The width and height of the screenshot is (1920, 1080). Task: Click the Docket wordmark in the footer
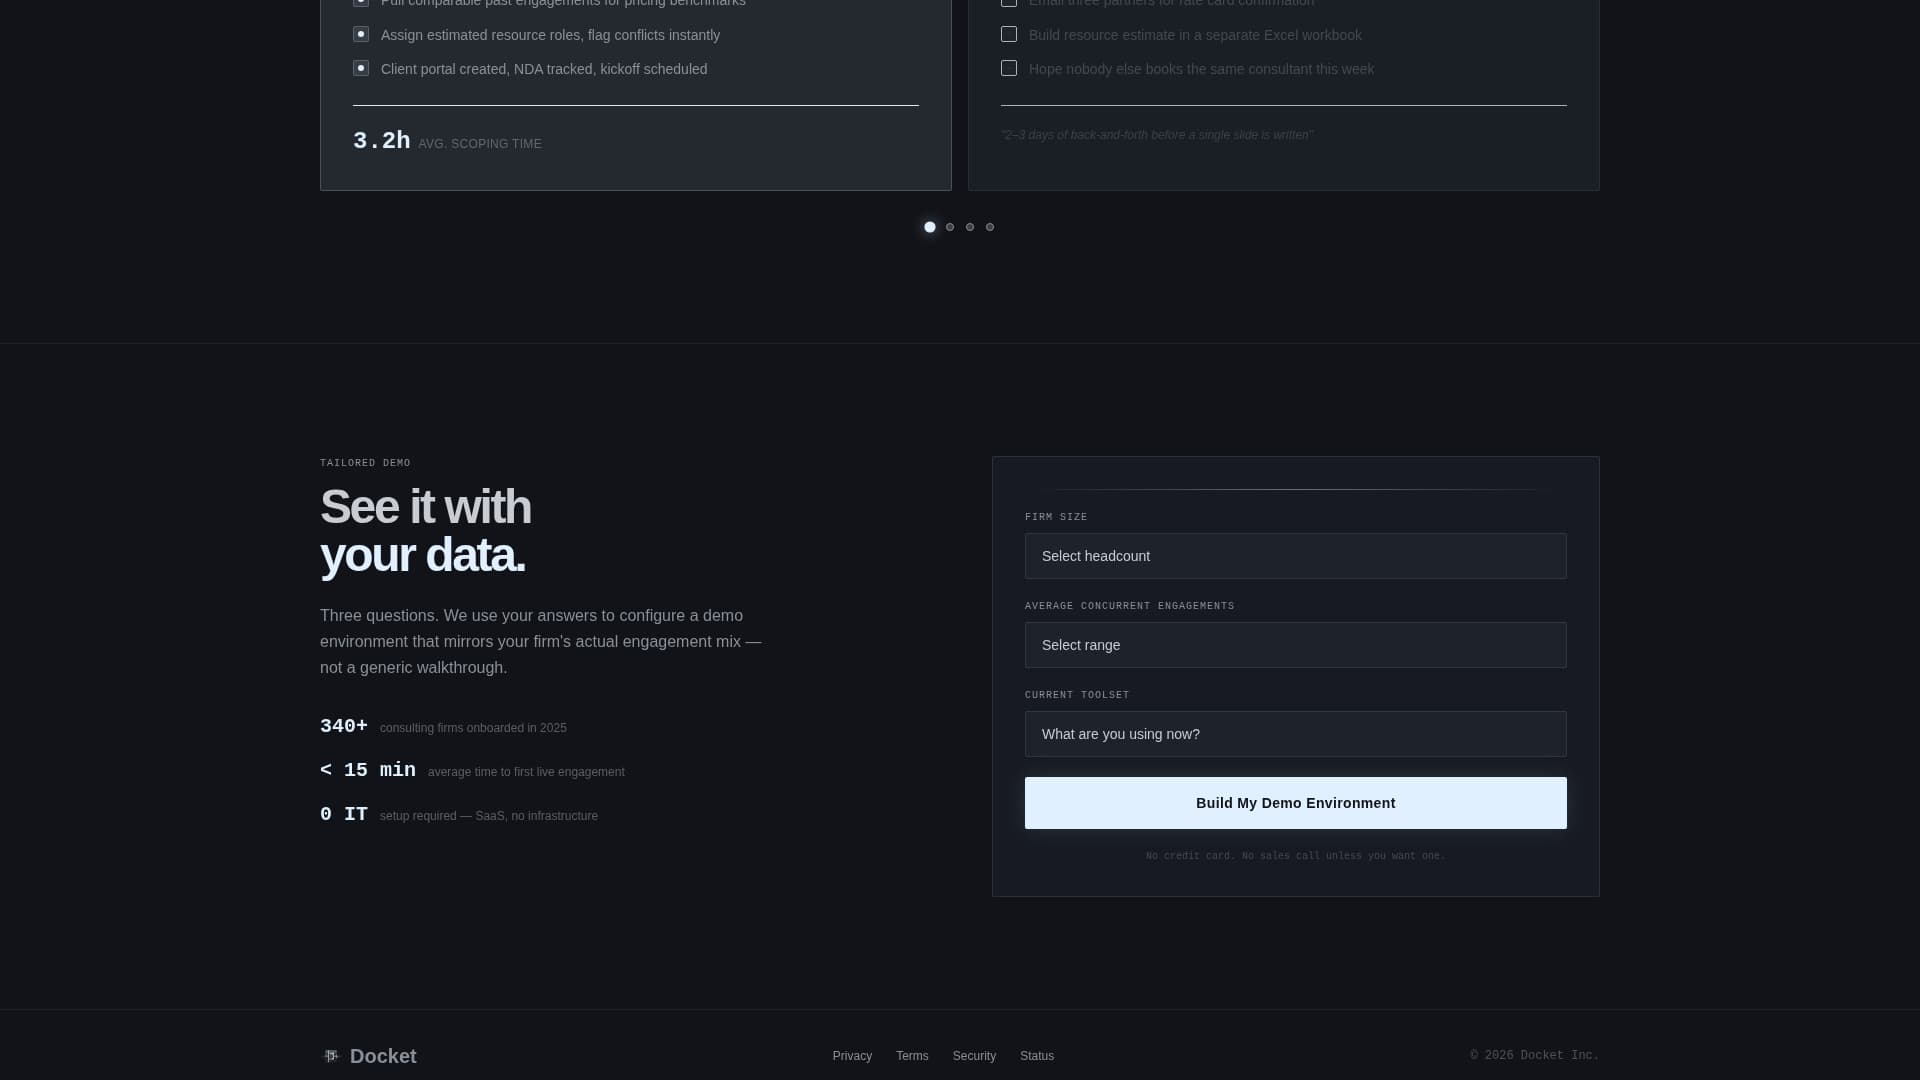tap(383, 1055)
